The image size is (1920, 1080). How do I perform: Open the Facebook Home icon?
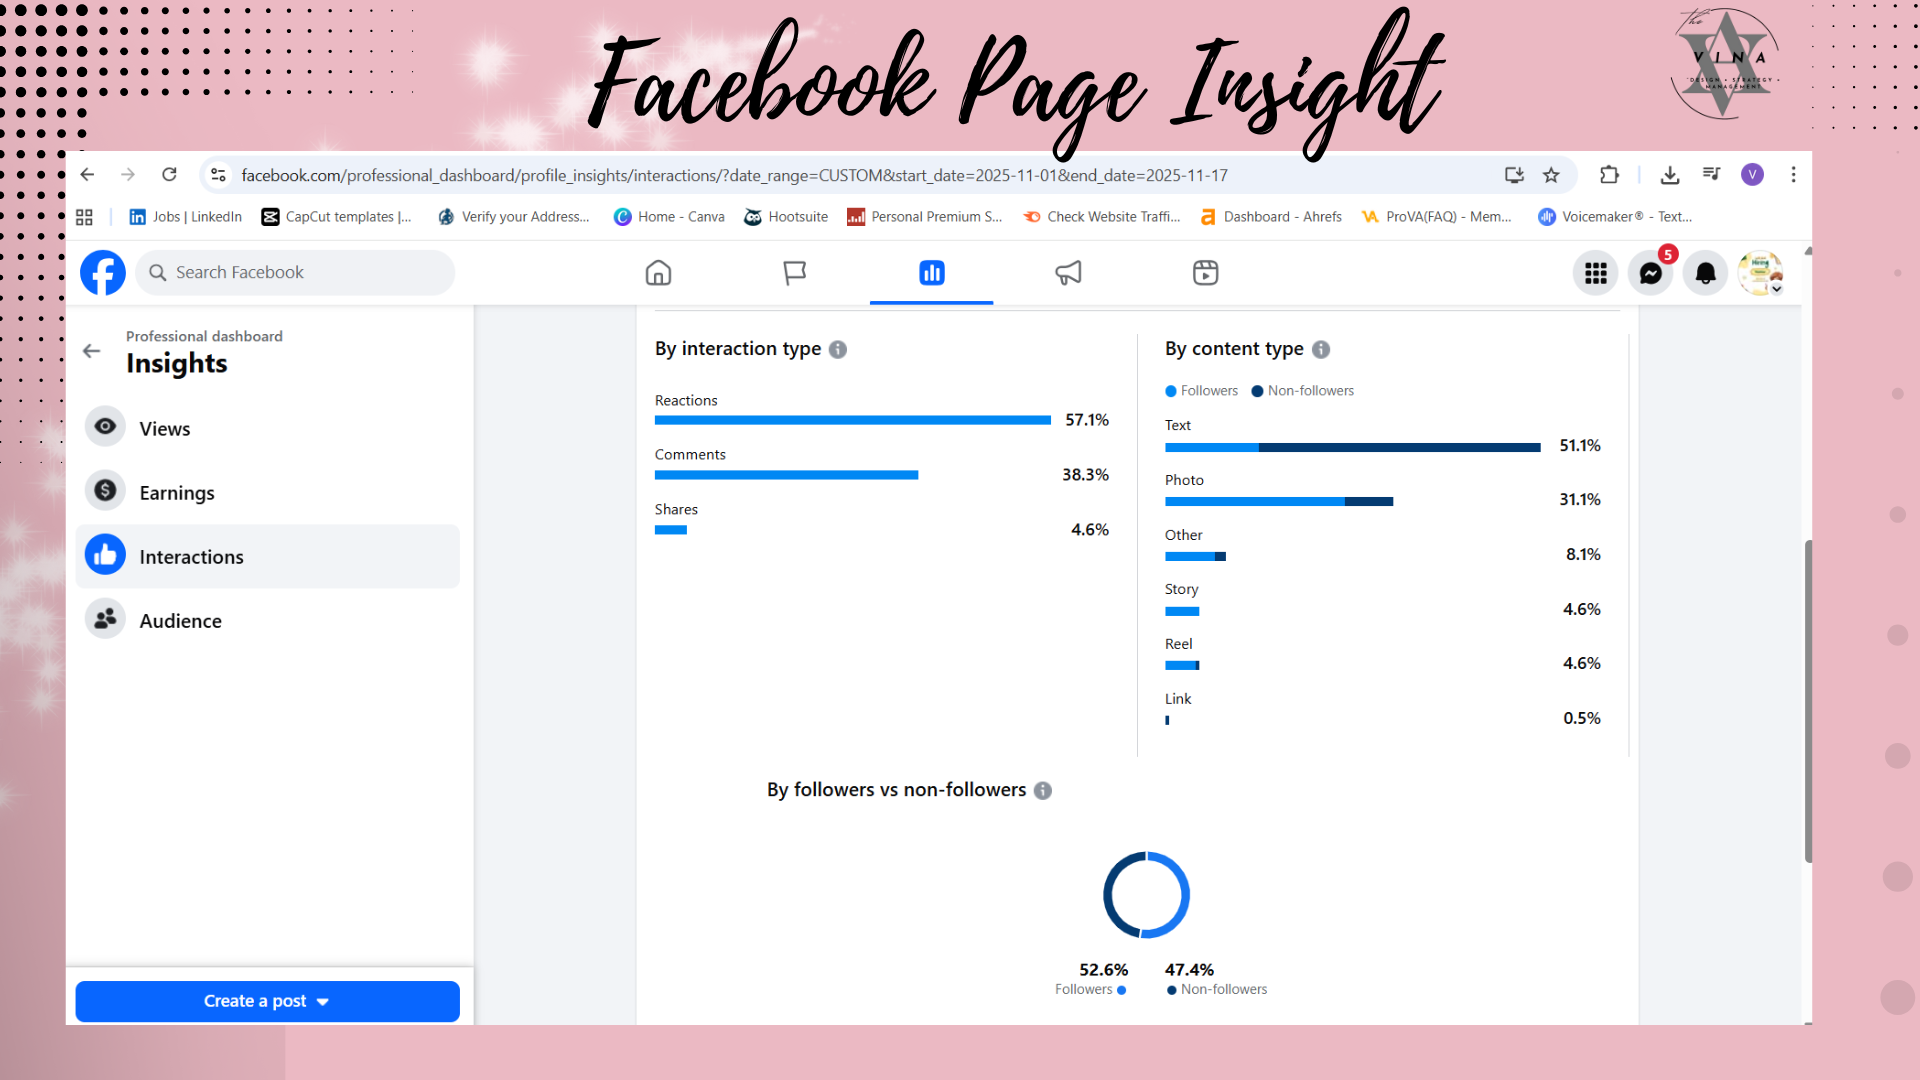point(658,273)
